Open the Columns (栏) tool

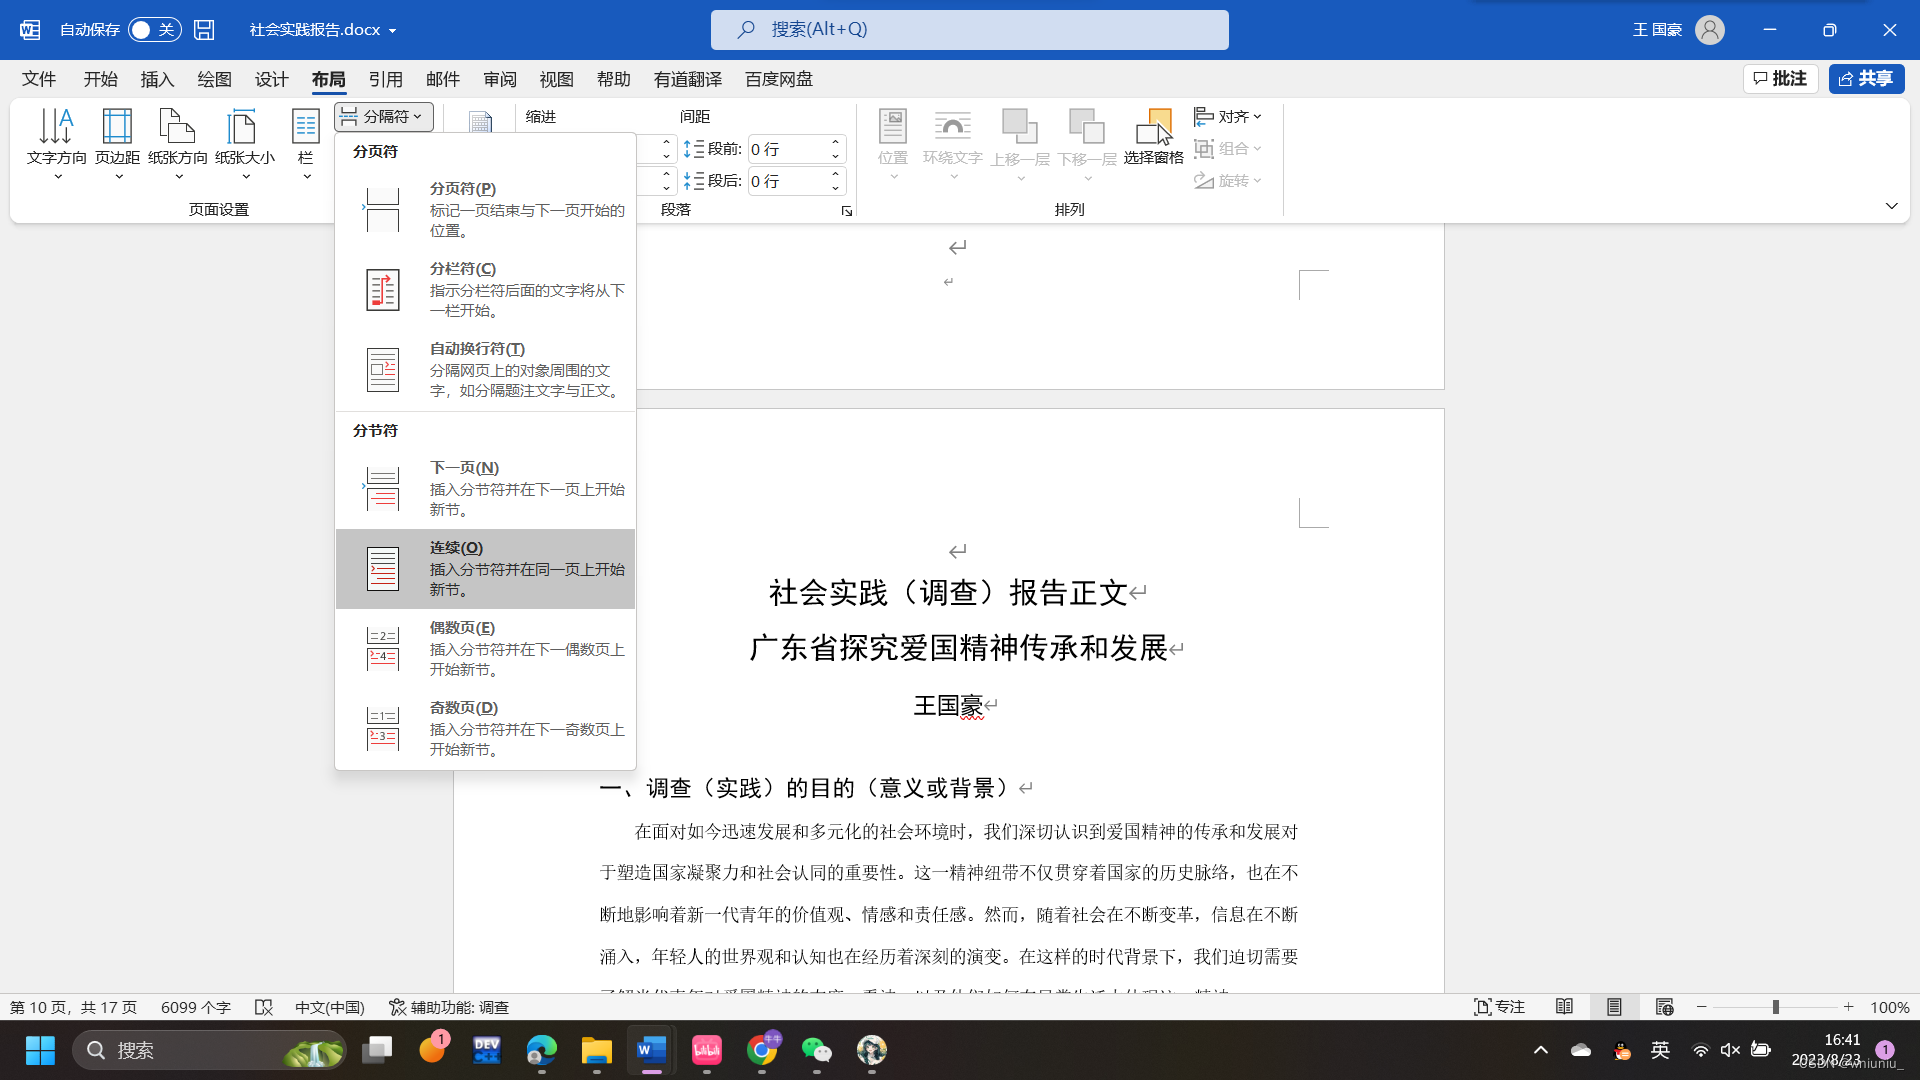pos(306,144)
